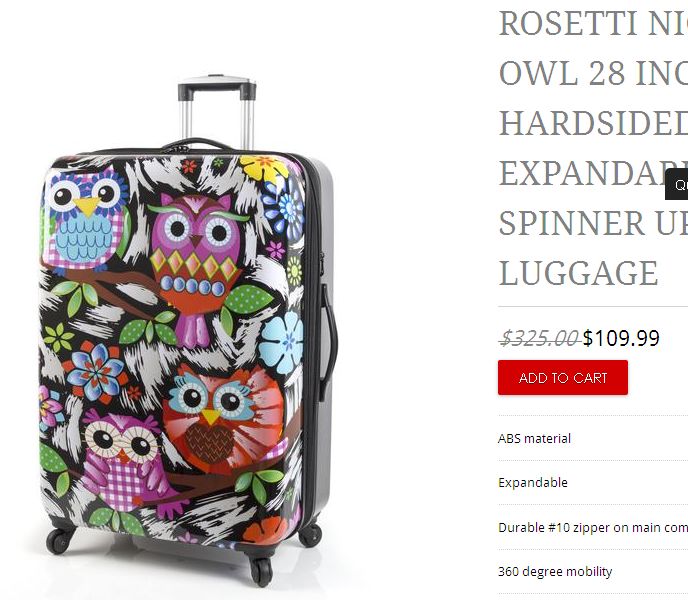Click the HARDSIDED title line

[593, 123]
